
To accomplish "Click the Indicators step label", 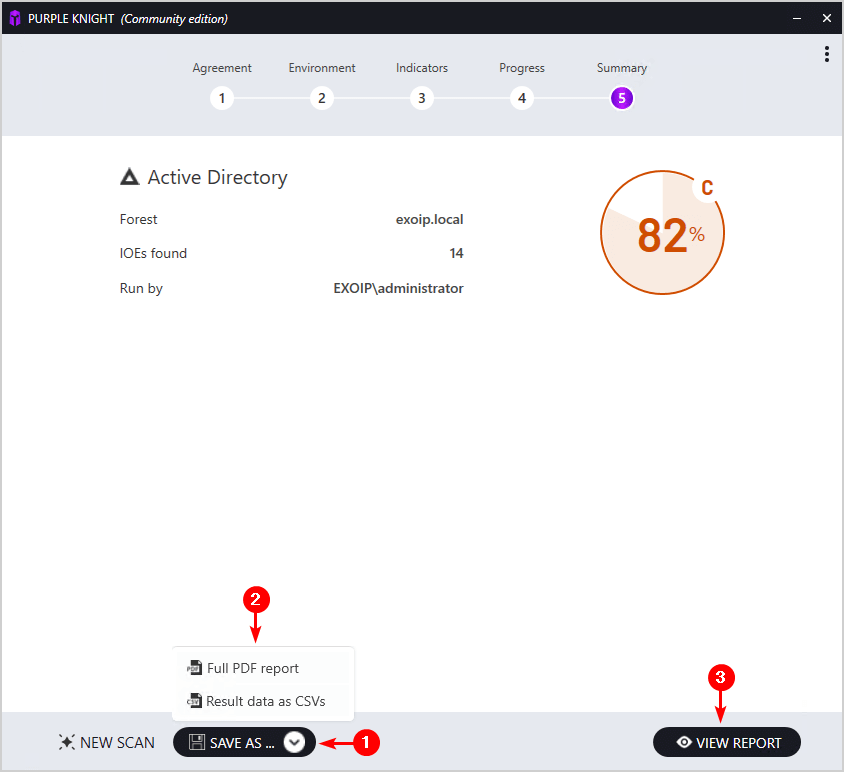I will click(422, 68).
